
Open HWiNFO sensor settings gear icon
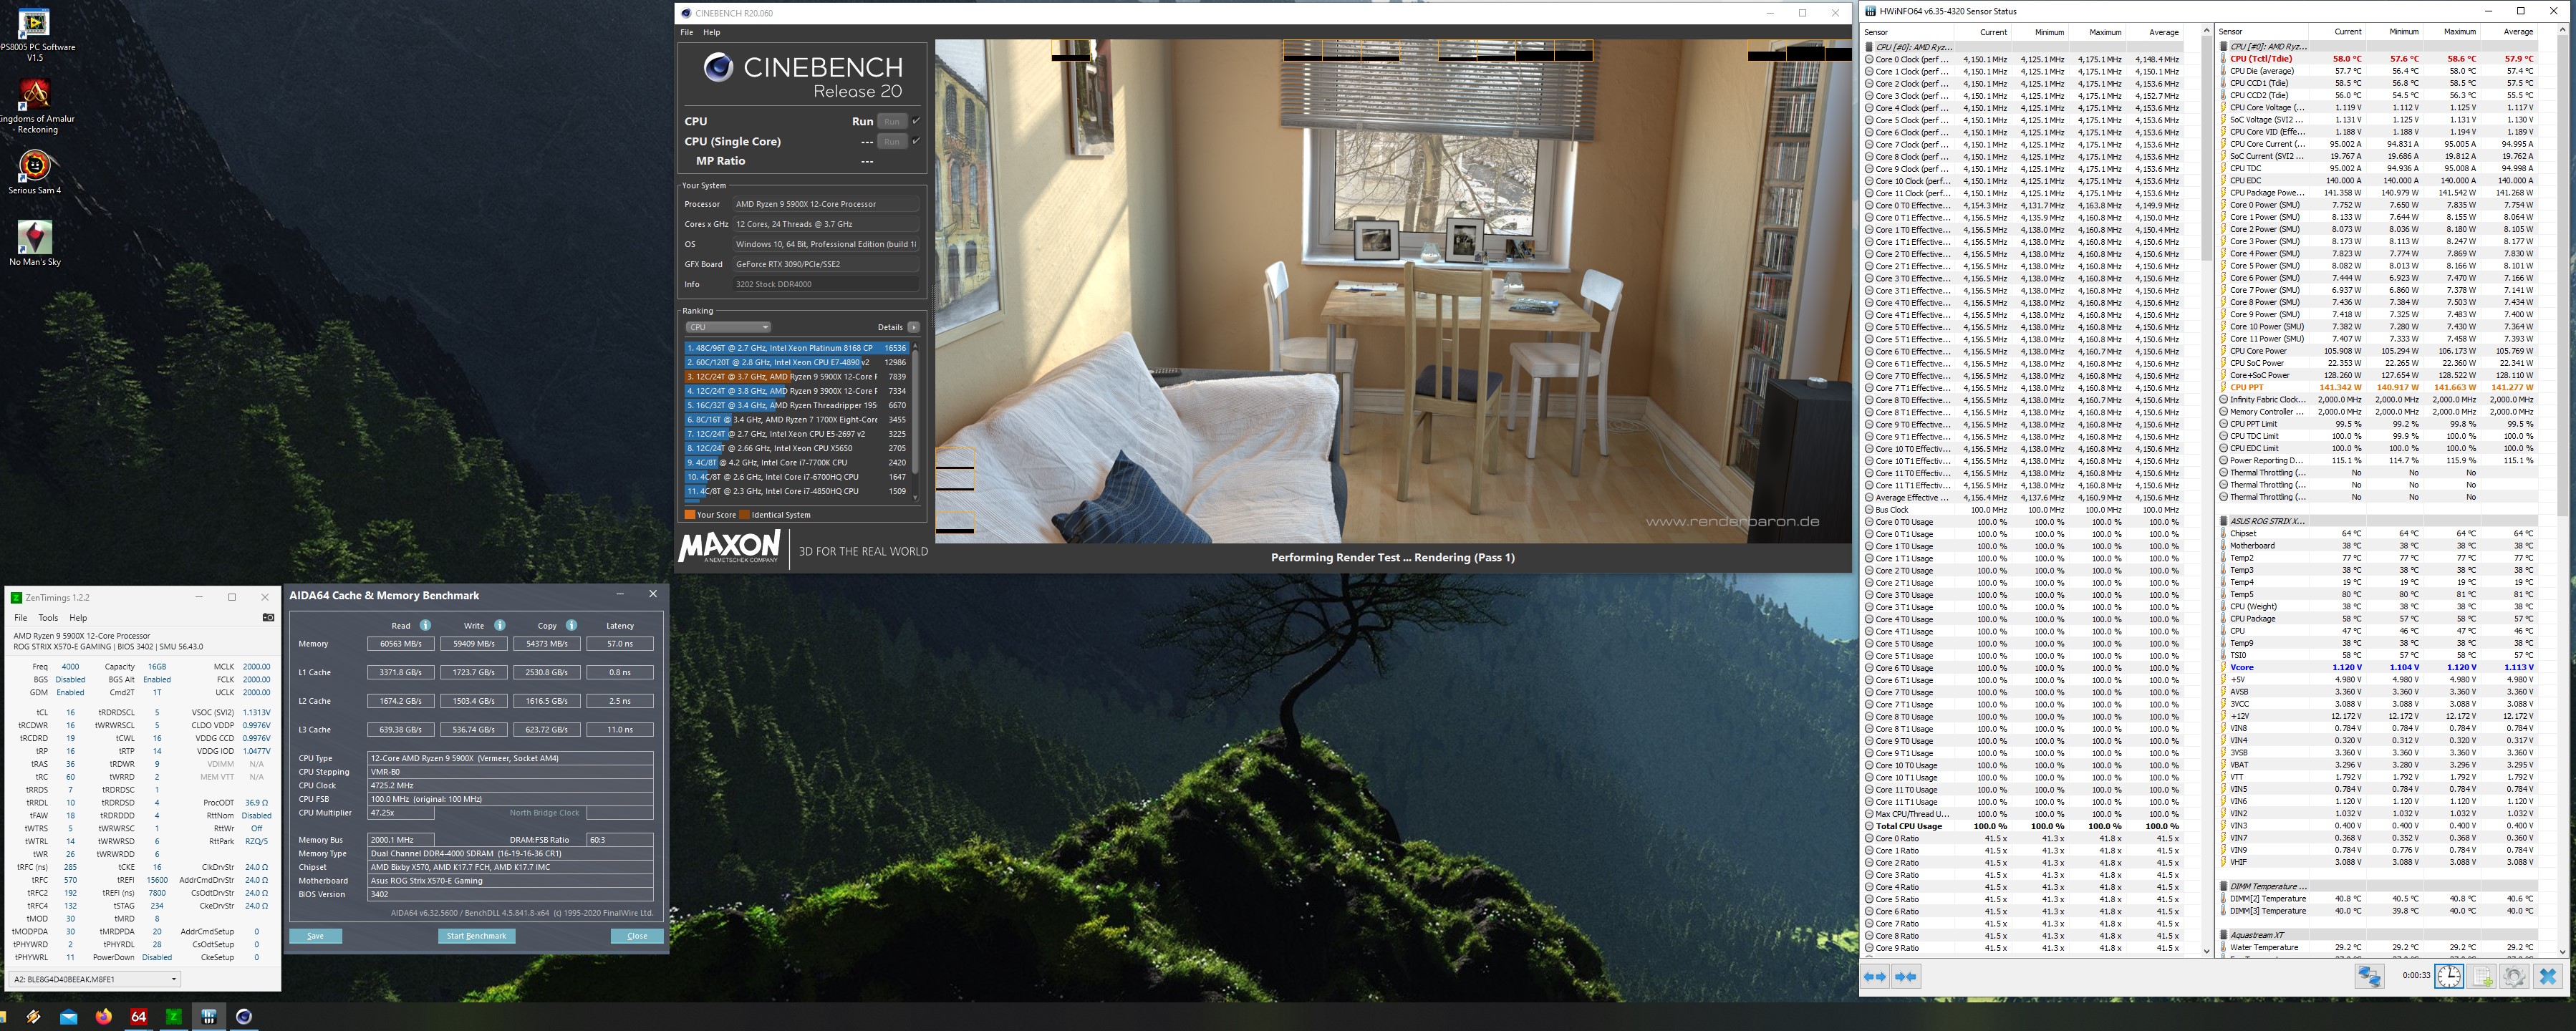2514,977
